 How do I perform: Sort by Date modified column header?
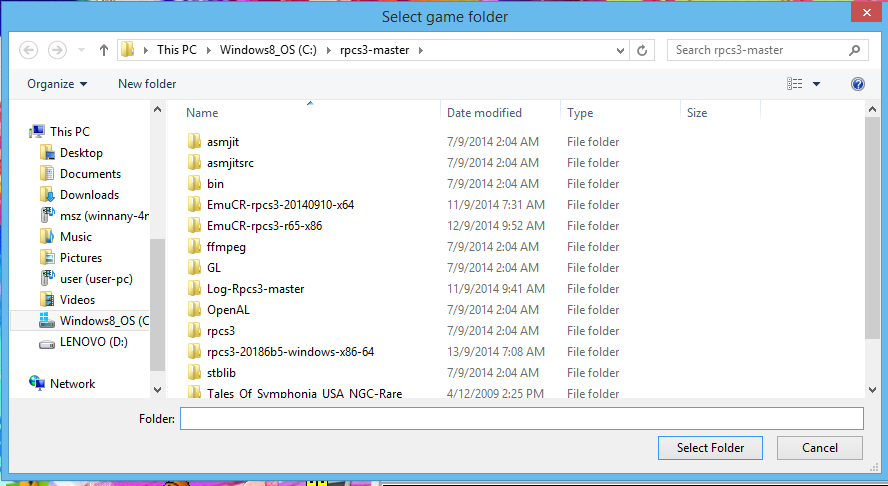(x=484, y=113)
